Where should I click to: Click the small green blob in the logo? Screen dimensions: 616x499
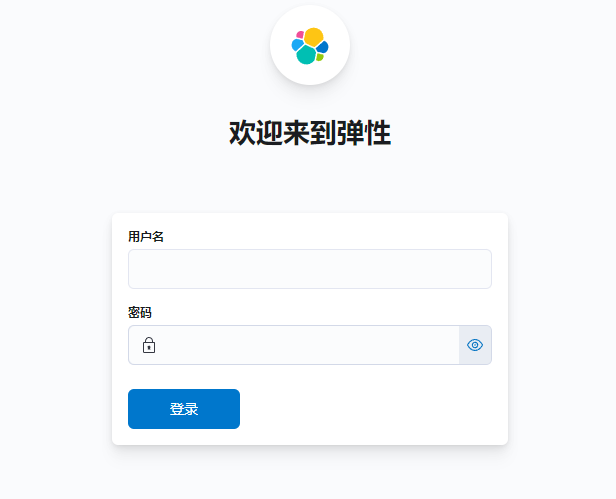(320, 57)
